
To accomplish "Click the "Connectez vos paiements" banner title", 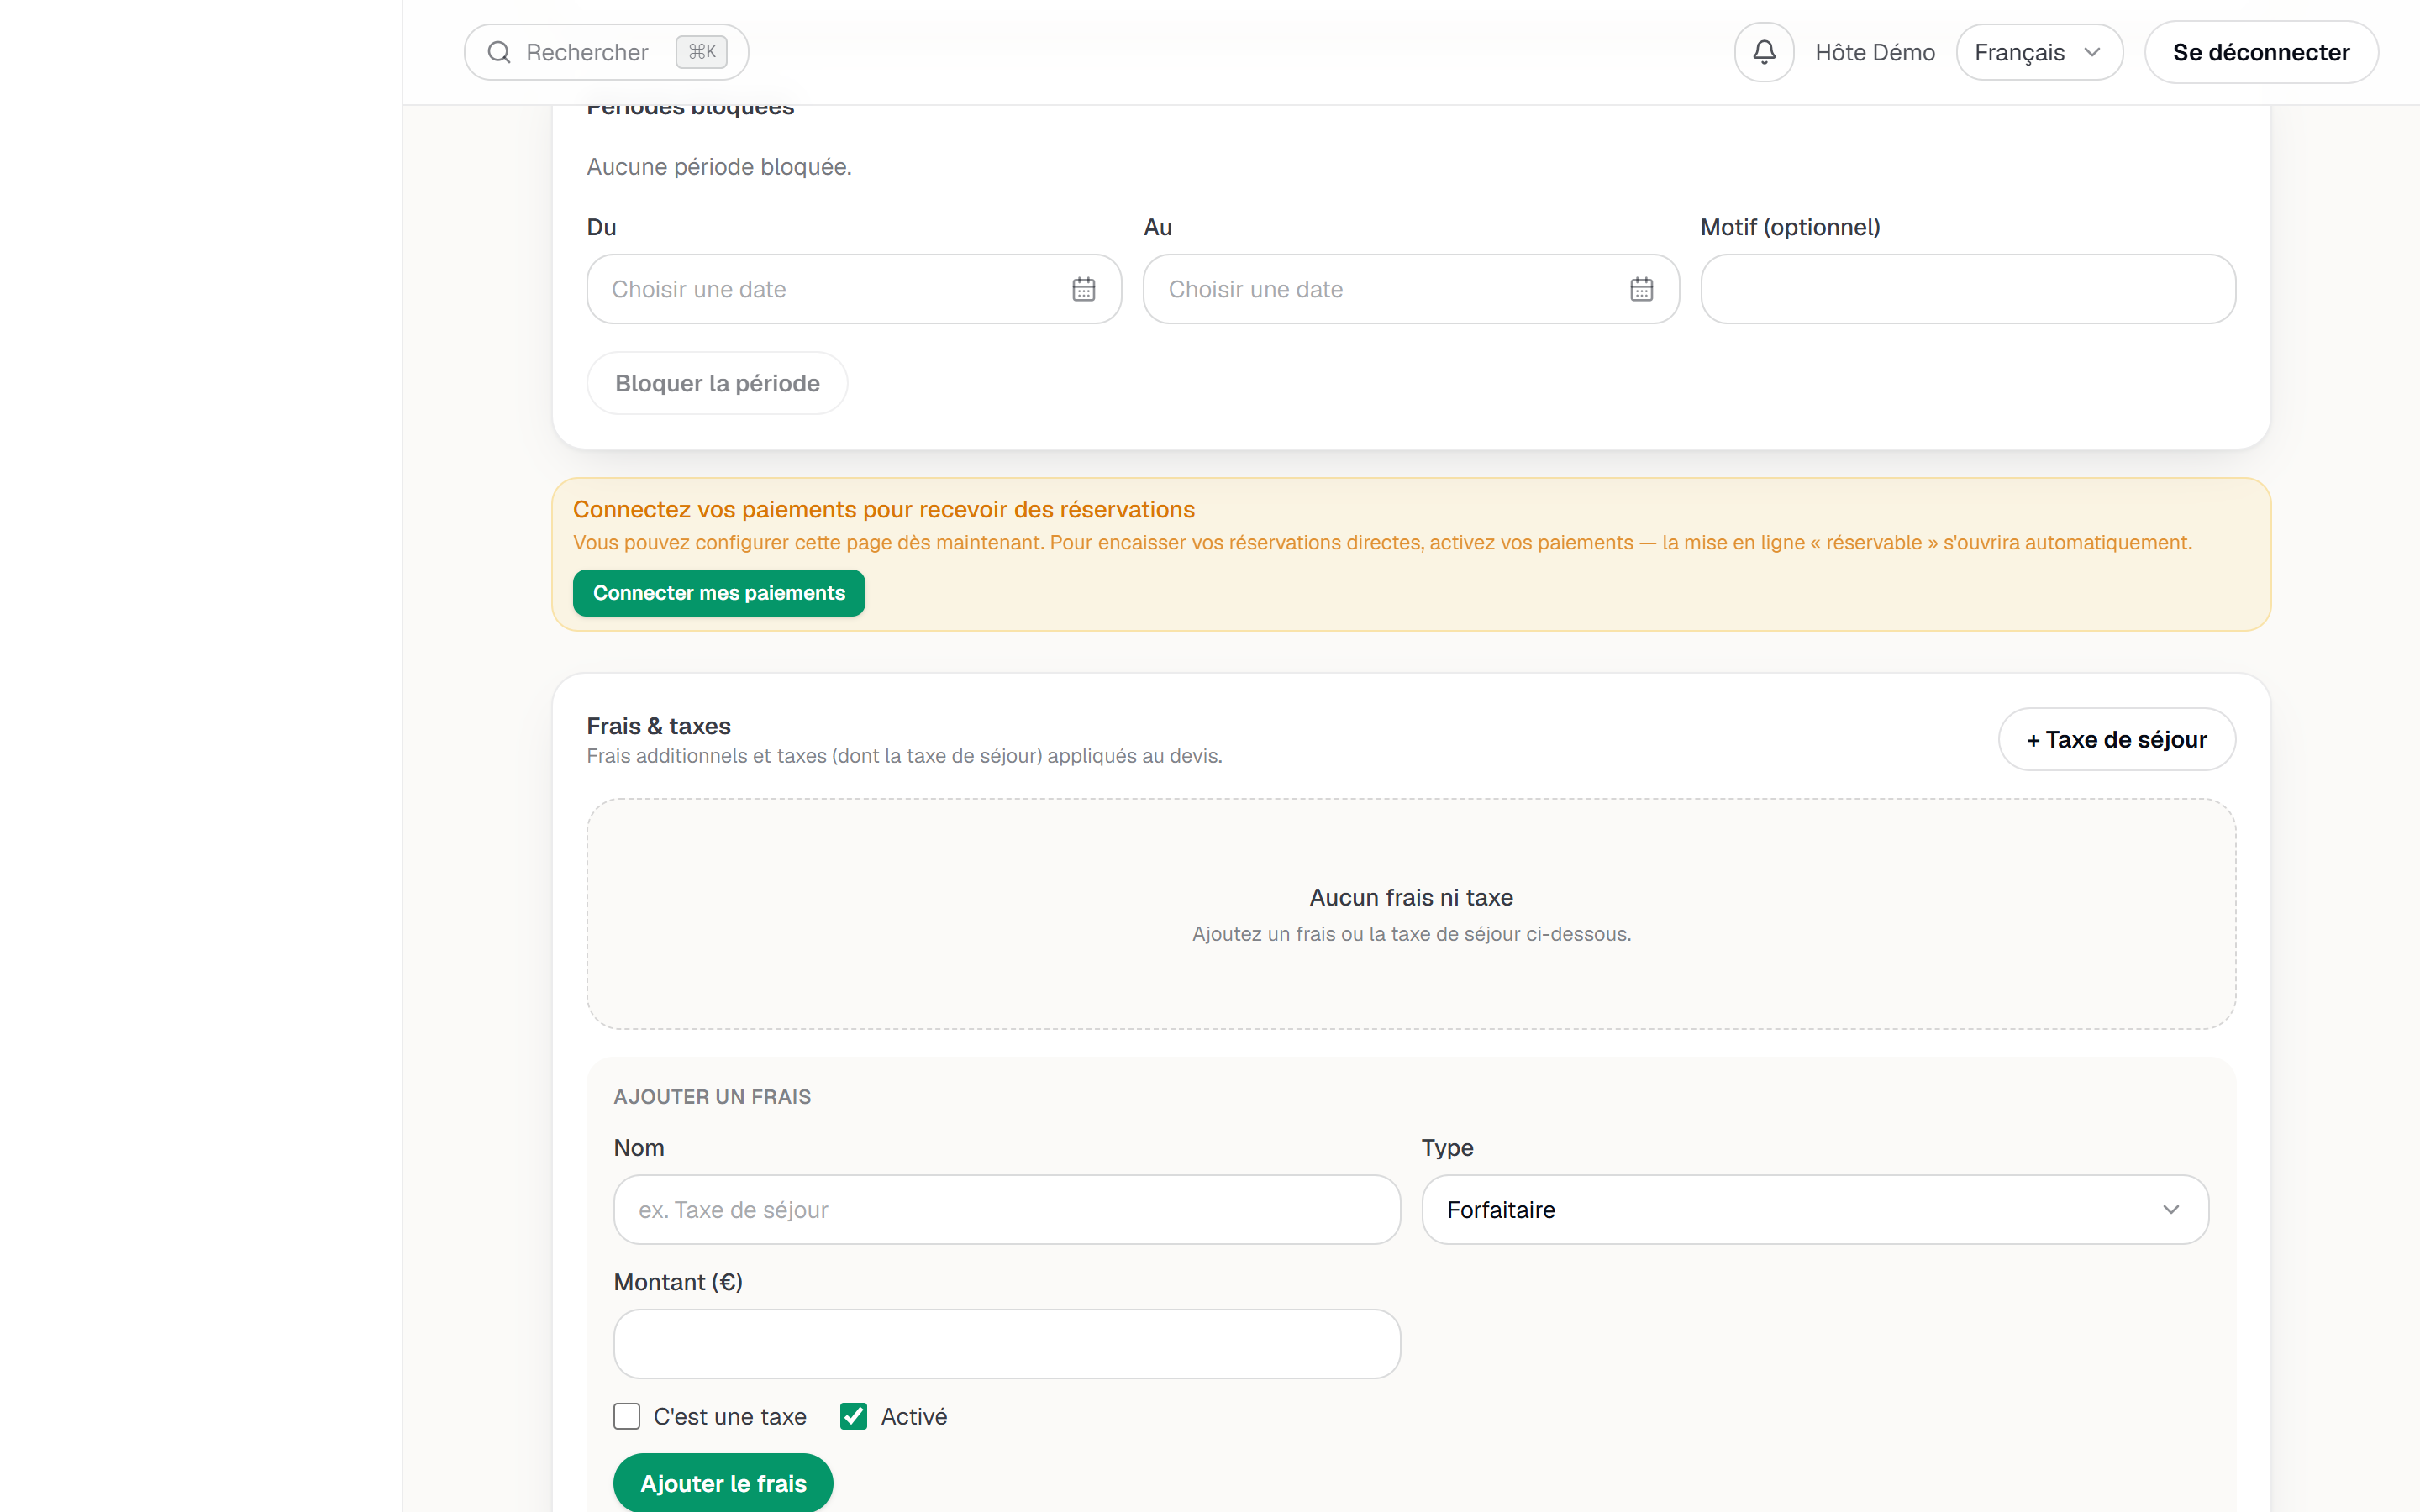I will pos(884,510).
